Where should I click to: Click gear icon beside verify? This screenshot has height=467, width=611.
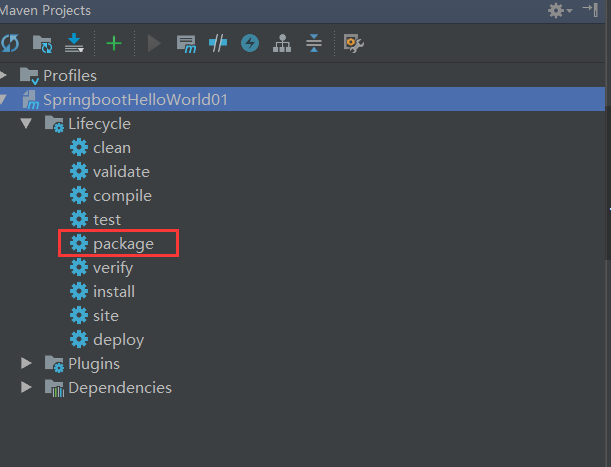79,267
